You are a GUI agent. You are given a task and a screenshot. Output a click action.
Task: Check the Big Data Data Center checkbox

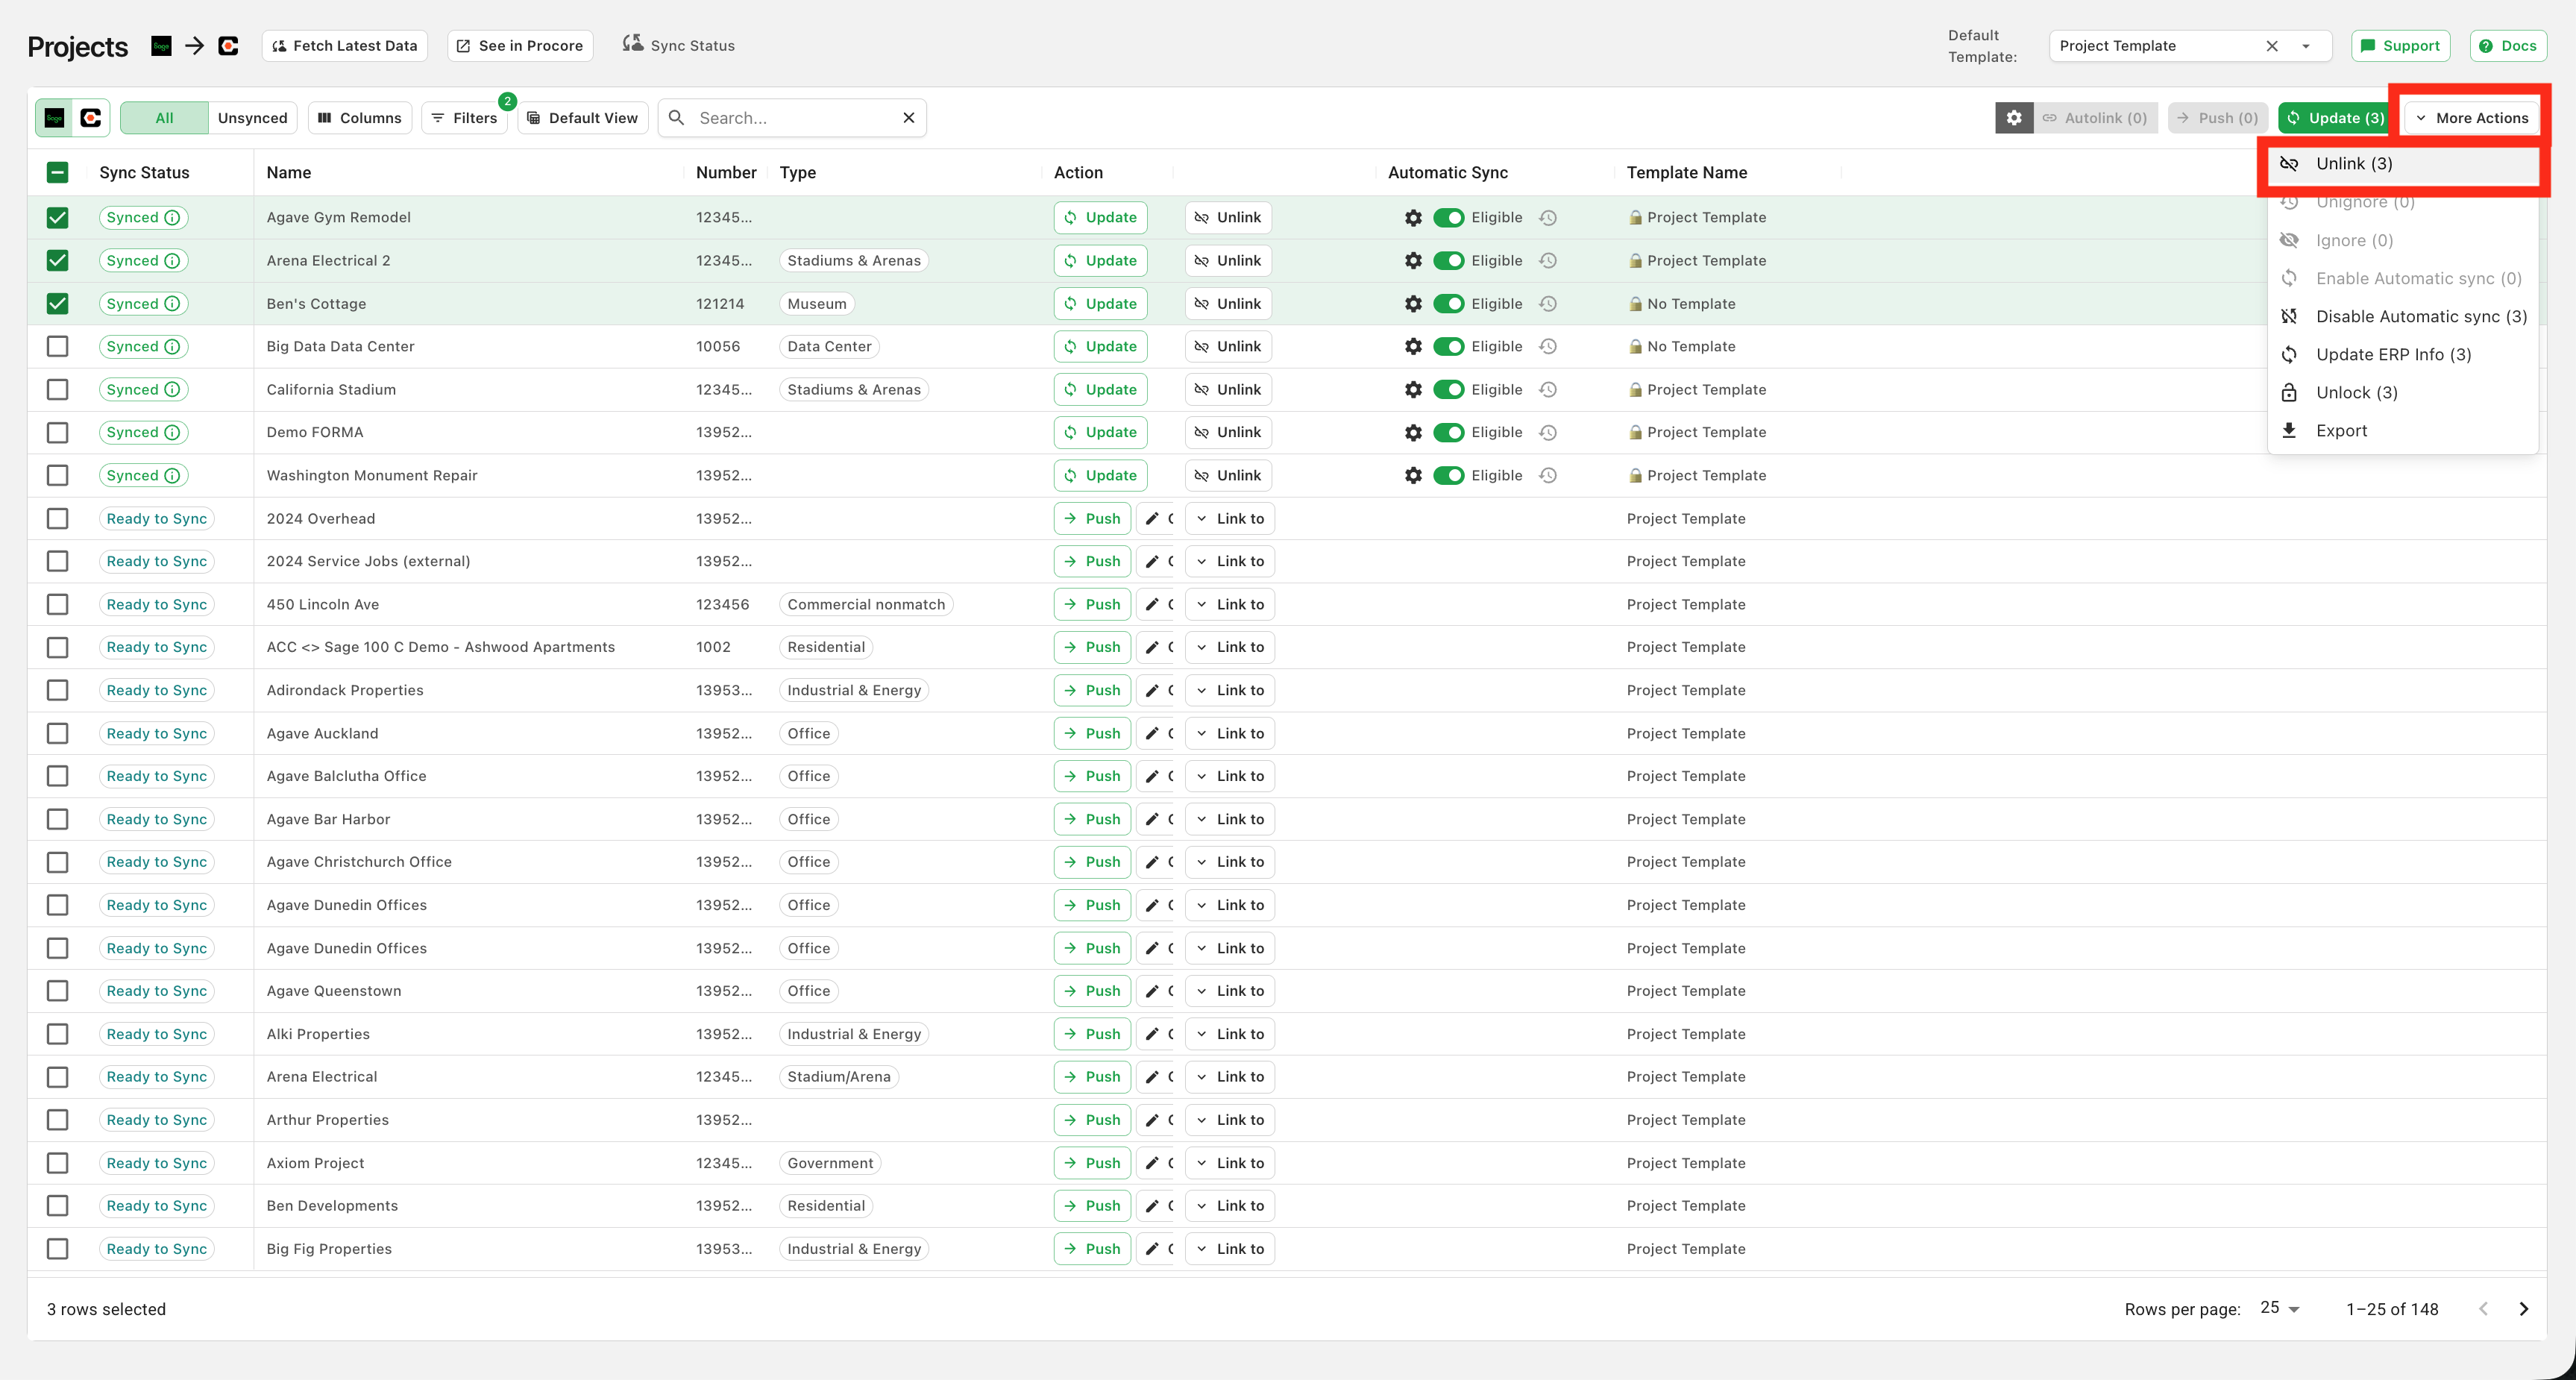tap(58, 347)
